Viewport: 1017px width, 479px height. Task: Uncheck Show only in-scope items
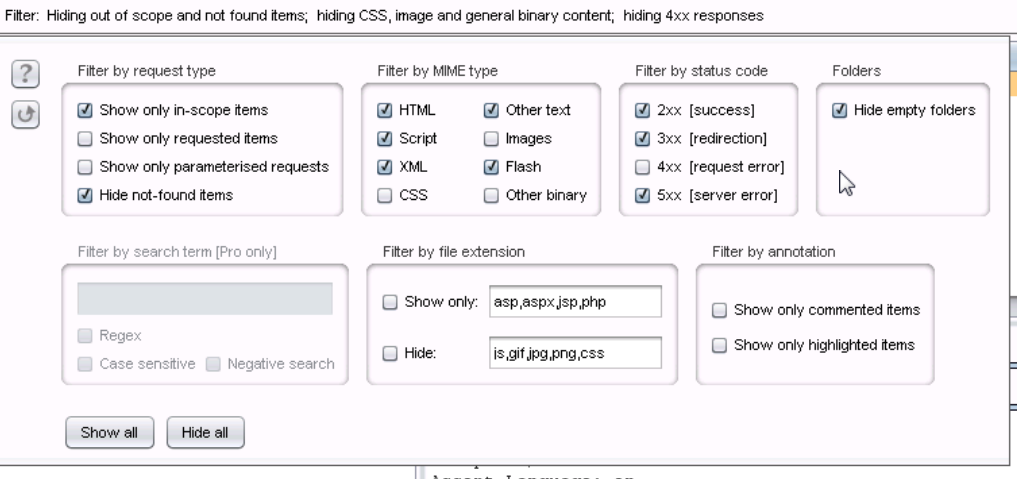[86, 110]
